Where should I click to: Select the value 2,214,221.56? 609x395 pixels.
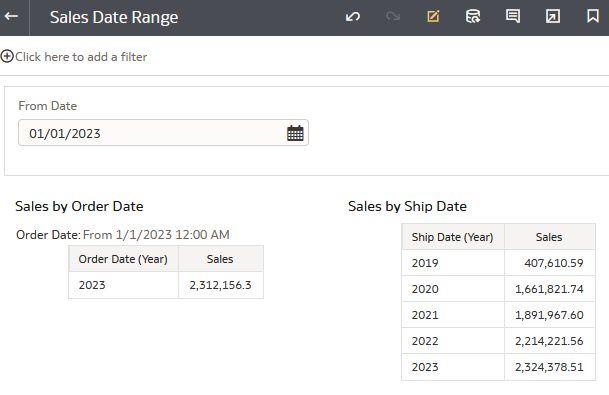click(x=549, y=341)
